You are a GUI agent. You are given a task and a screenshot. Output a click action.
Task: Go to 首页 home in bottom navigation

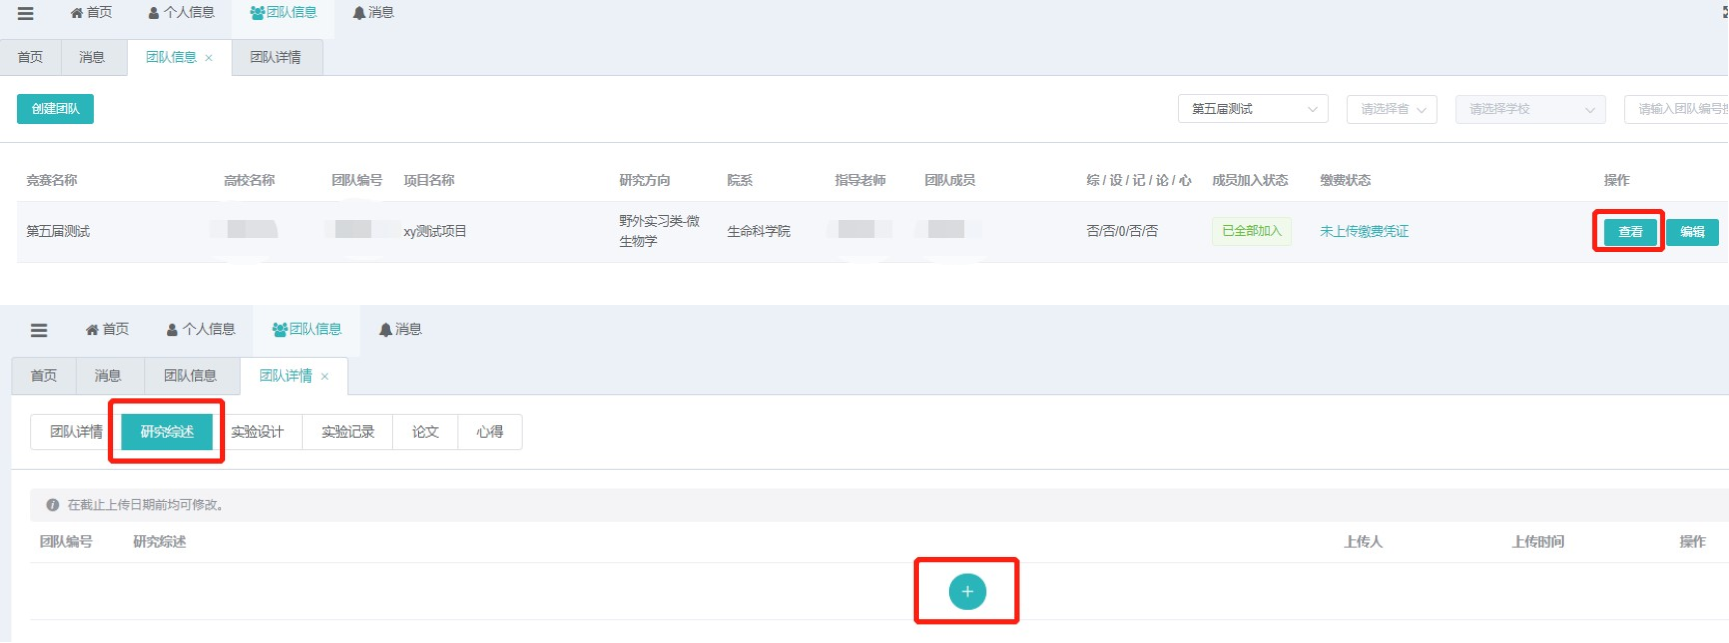[107, 329]
